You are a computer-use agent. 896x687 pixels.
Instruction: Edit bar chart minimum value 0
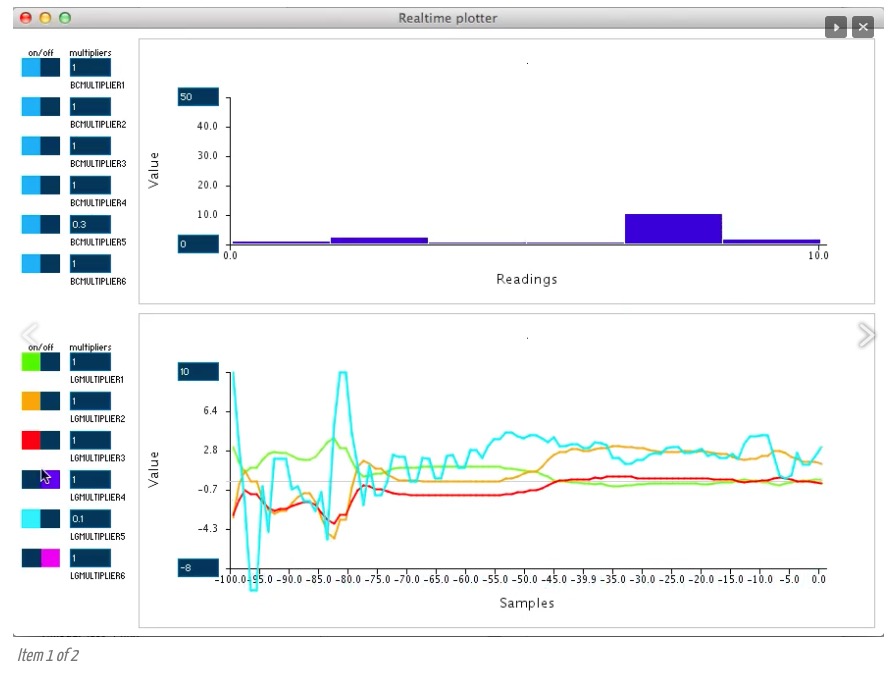[198, 244]
